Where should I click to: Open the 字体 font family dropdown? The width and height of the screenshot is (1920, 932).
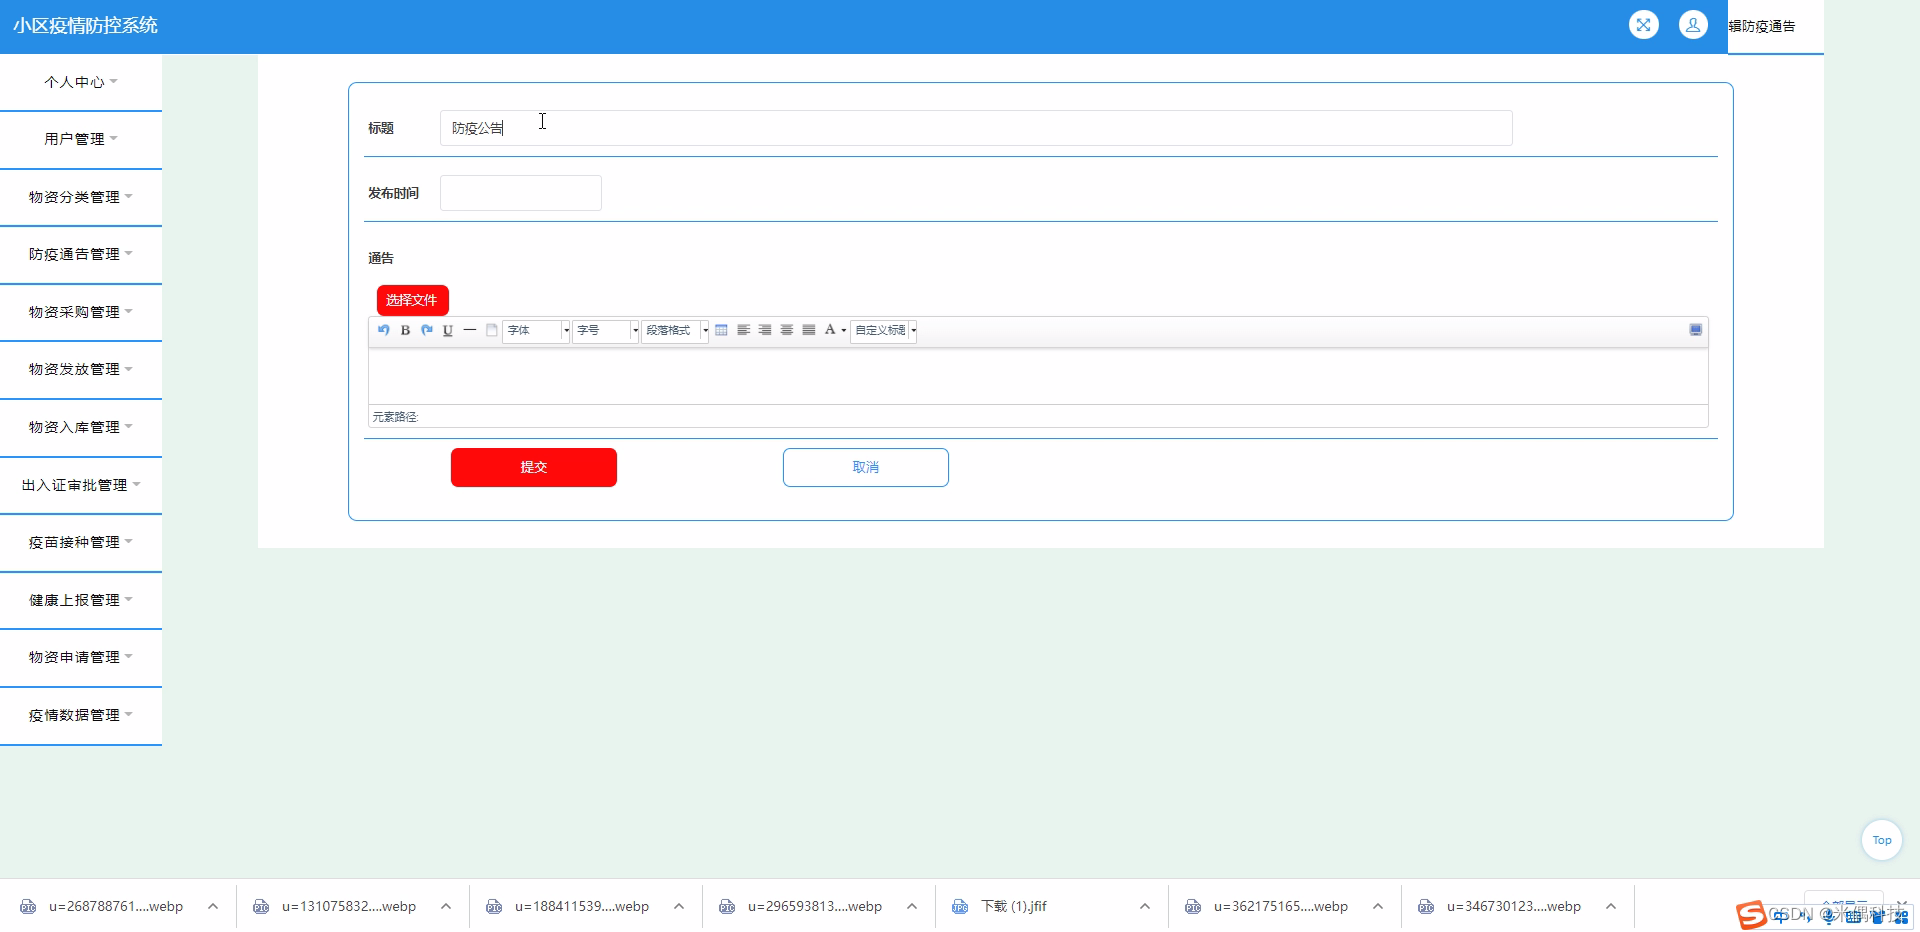click(536, 330)
